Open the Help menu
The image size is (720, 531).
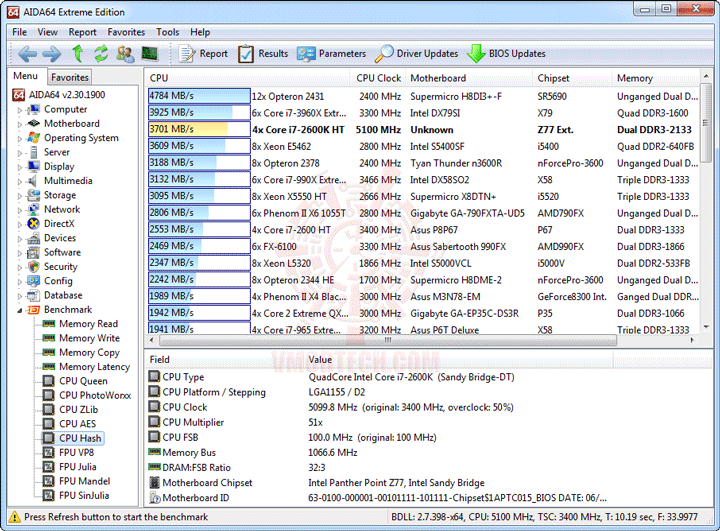[x=200, y=32]
